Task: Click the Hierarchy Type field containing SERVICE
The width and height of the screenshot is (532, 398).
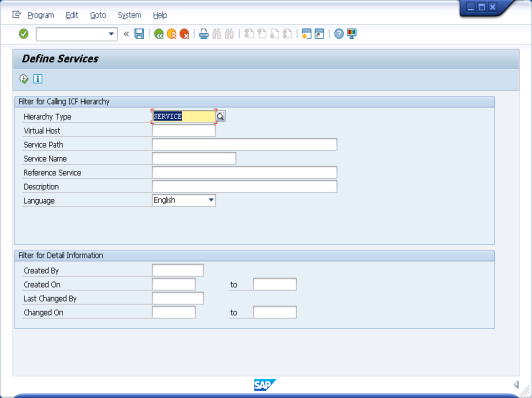Action: point(184,116)
